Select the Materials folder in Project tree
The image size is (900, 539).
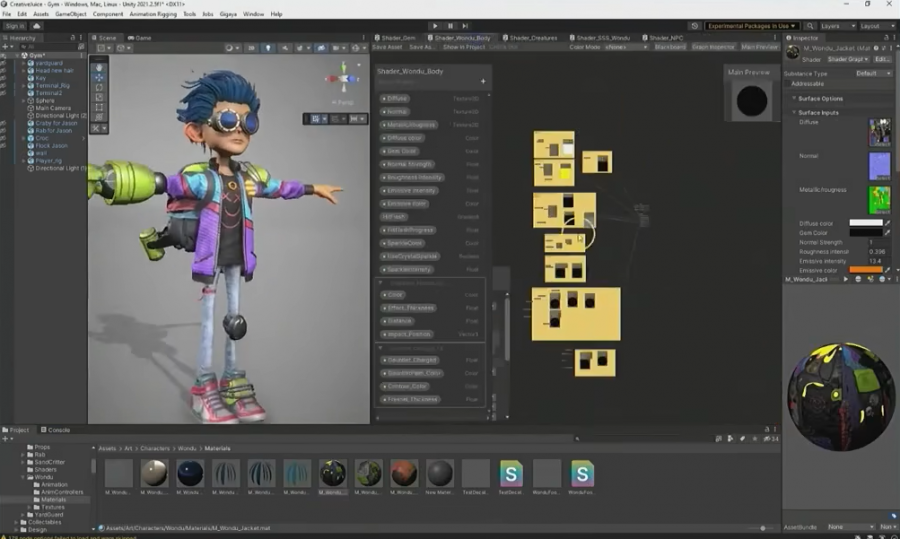(53, 499)
